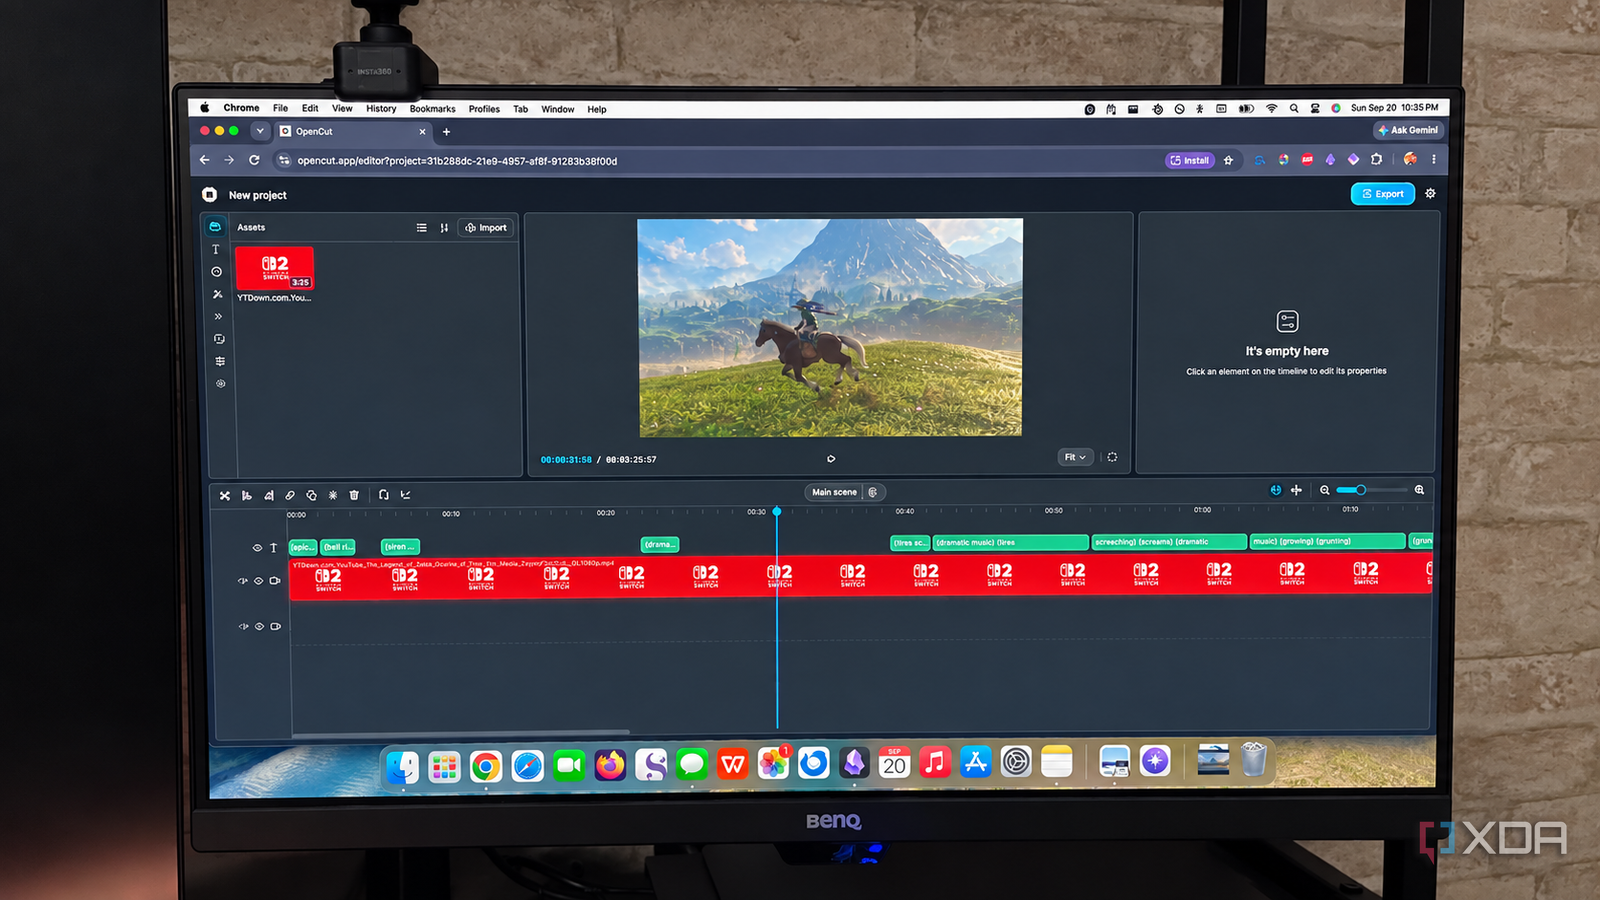Viewport: 1600px width, 900px height.
Task: Click the rightmost timeline toolbar arrow-graph icon
Action: pos(405,495)
